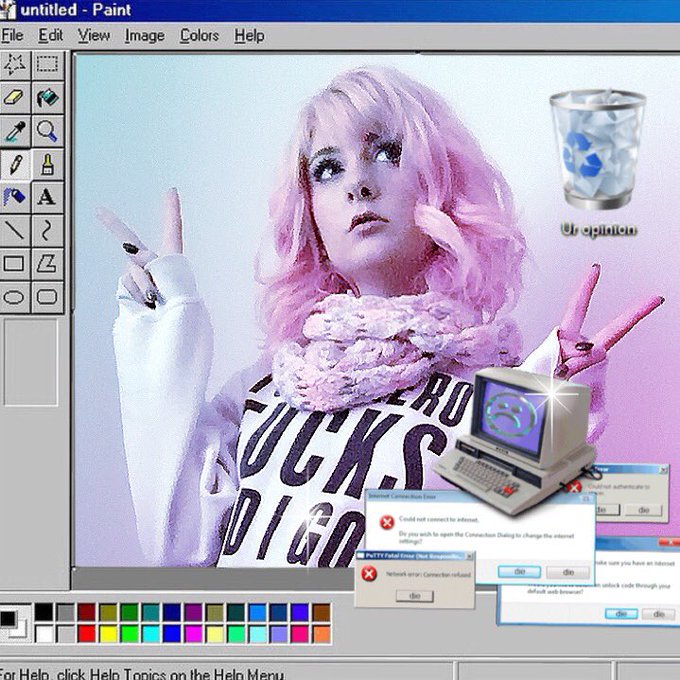Choose the straight Line tool
The width and height of the screenshot is (680, 680).
pos(15,230)
